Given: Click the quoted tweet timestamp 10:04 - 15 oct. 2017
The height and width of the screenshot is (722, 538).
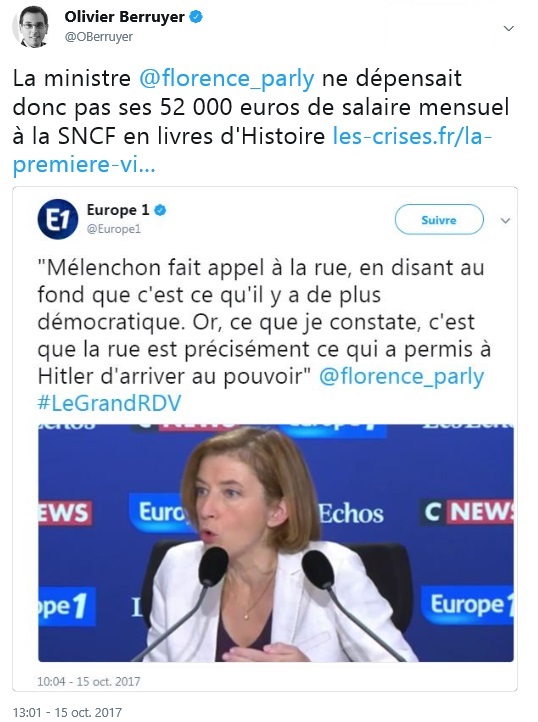Looking at the screenshot, I should click(x=88, y=681).
